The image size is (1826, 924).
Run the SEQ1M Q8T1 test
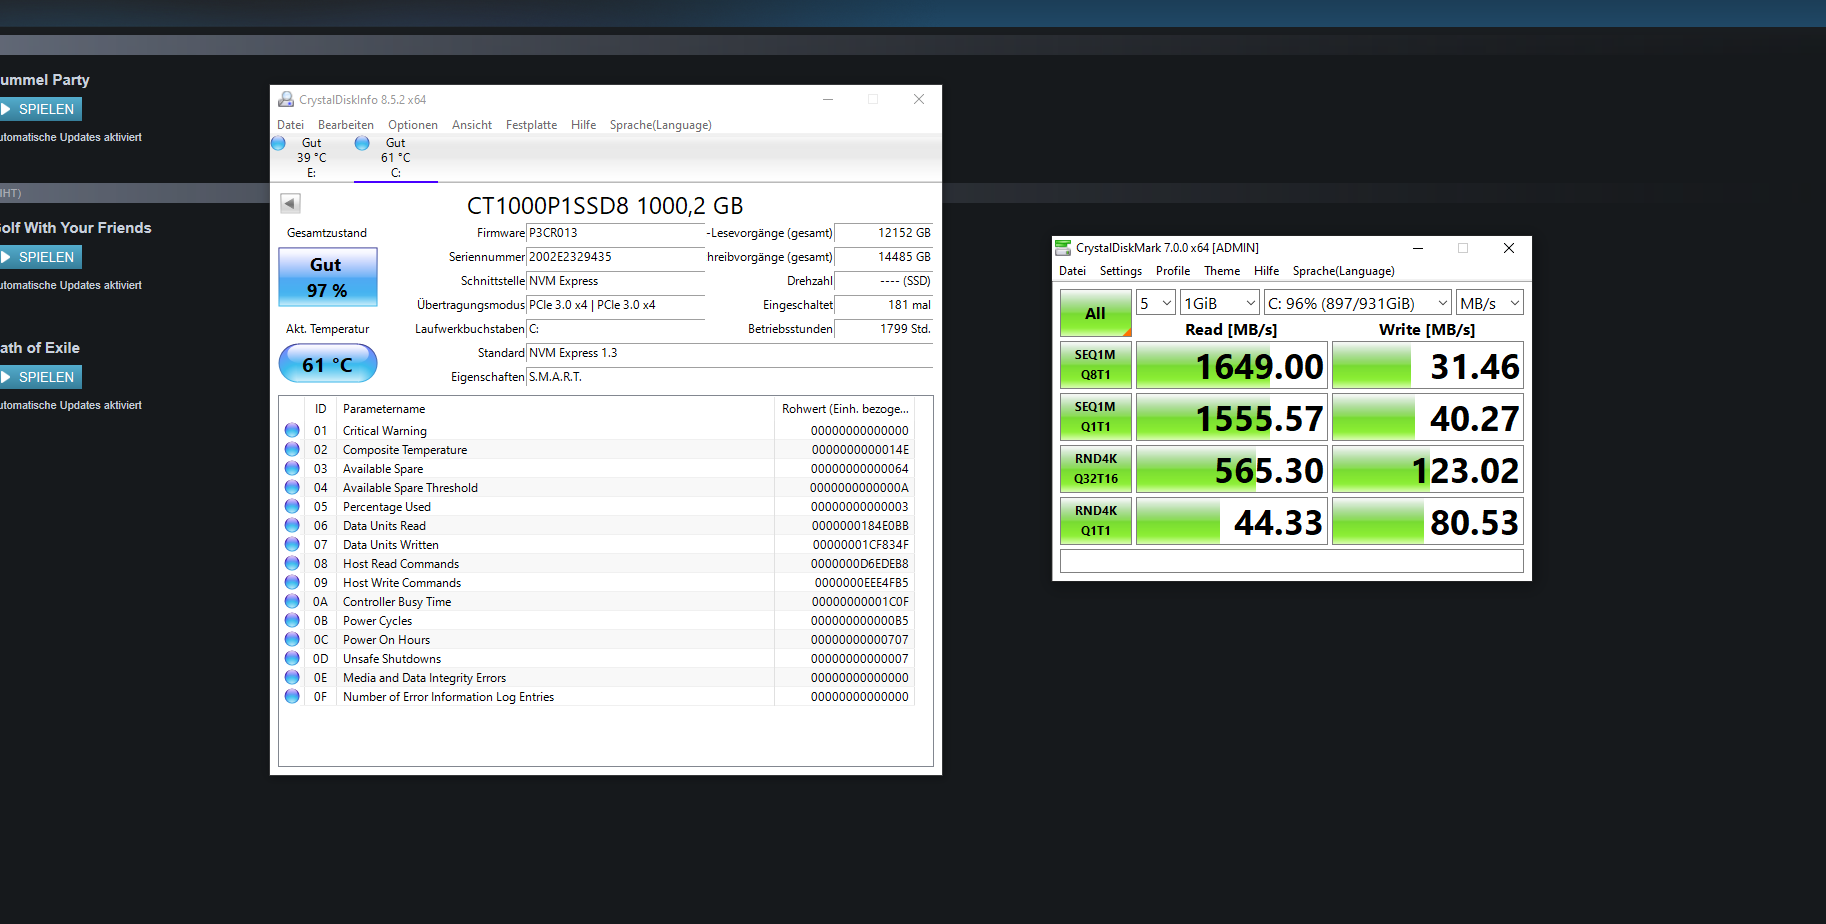1096,365
